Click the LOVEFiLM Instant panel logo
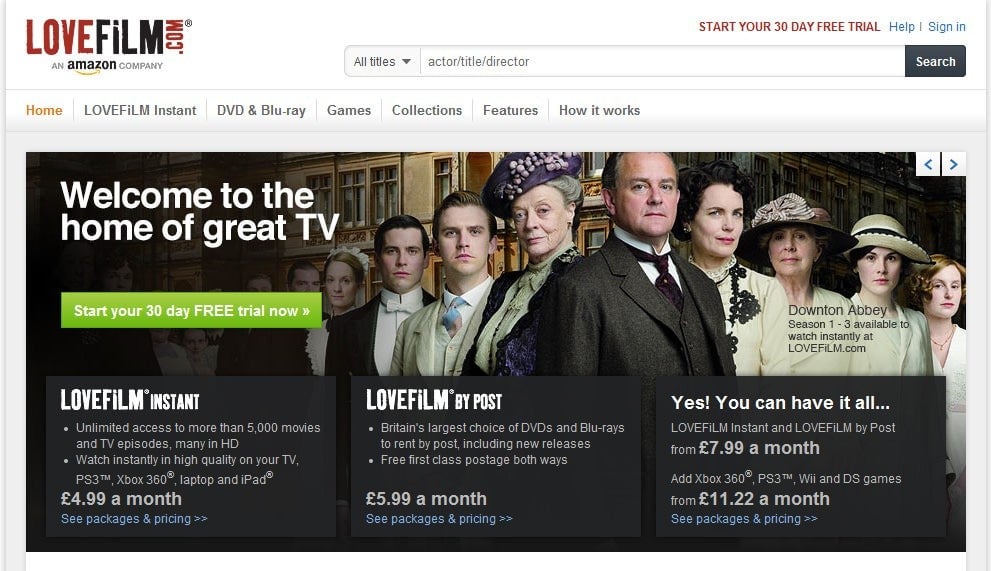This screenshot has height=571, width=991. pos(130,401)
